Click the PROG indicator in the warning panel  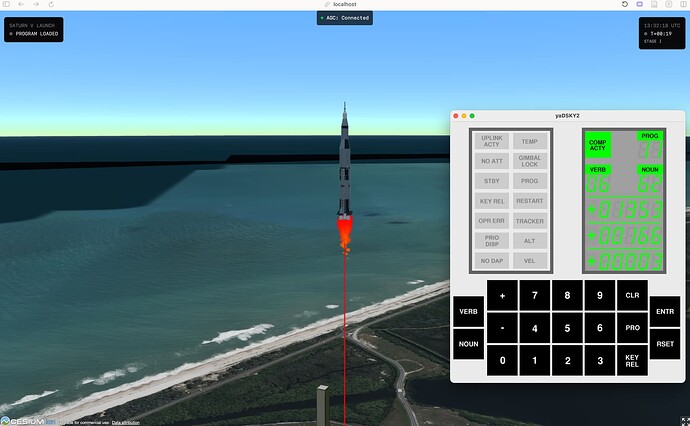tap(529, 181)
